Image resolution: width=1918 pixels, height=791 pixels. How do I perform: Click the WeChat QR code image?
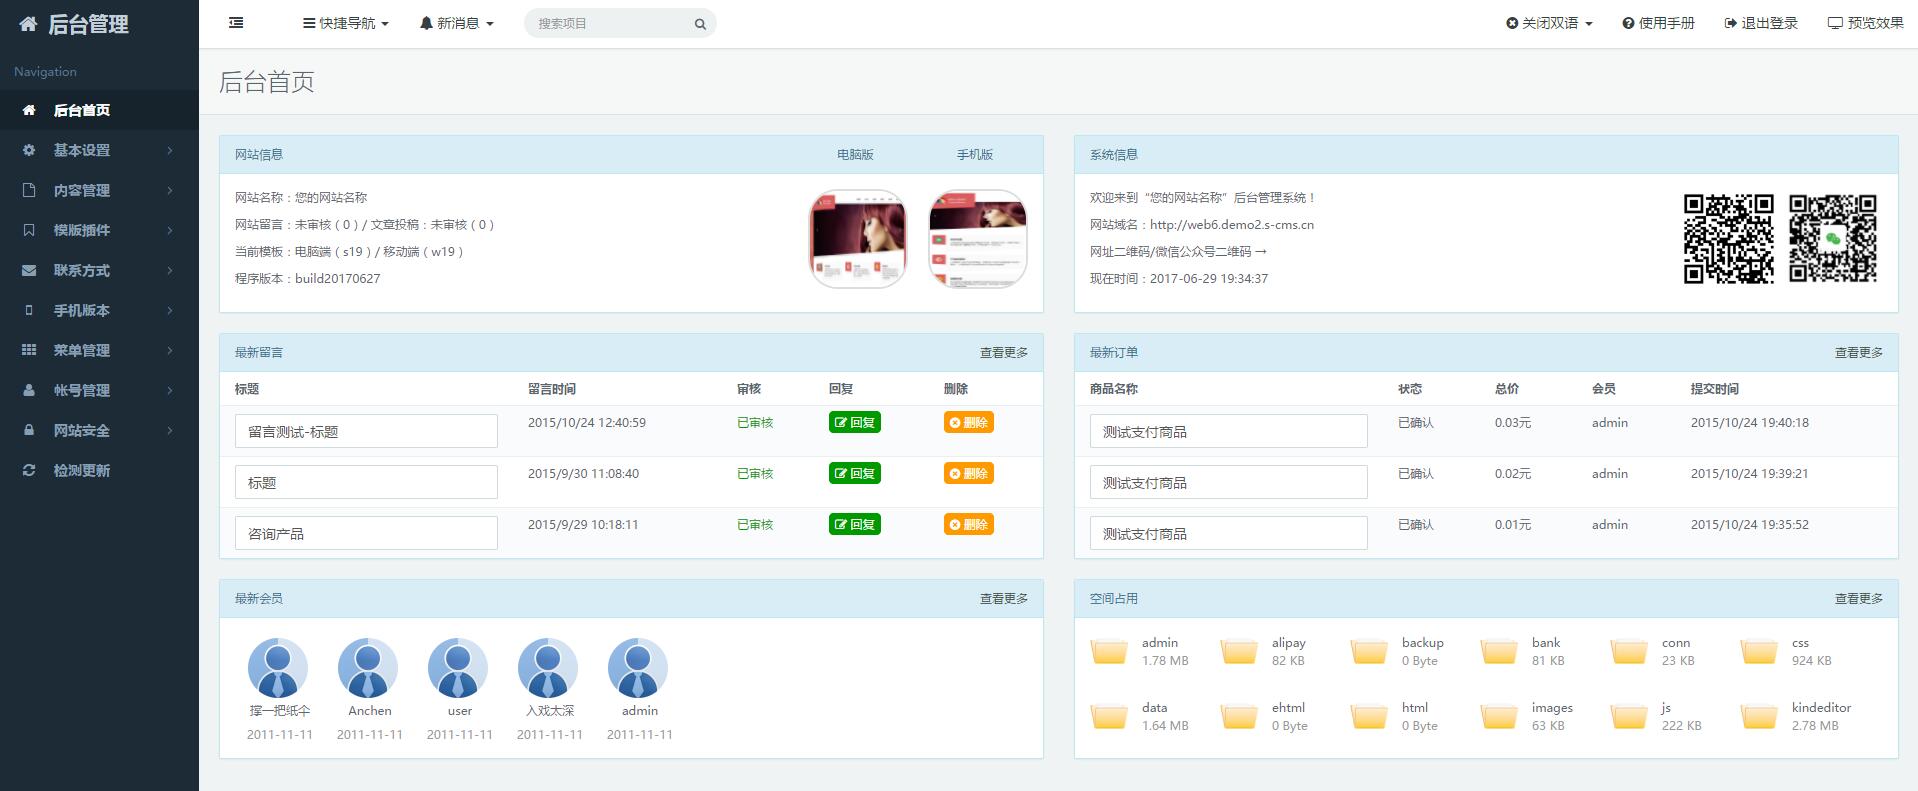coord(1832,239)
